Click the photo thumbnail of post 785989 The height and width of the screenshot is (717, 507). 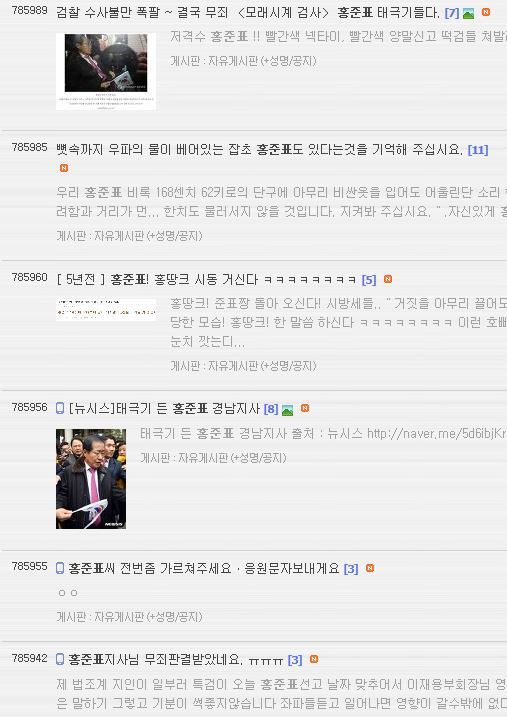pyautogui.click(x=106, y=71)
